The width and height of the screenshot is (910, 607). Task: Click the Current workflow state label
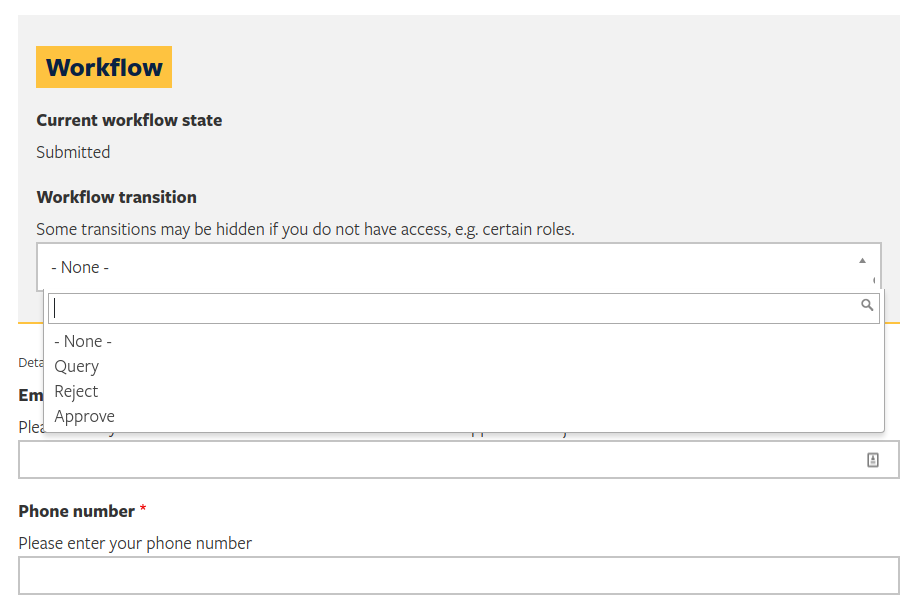(x=129, y=120)
